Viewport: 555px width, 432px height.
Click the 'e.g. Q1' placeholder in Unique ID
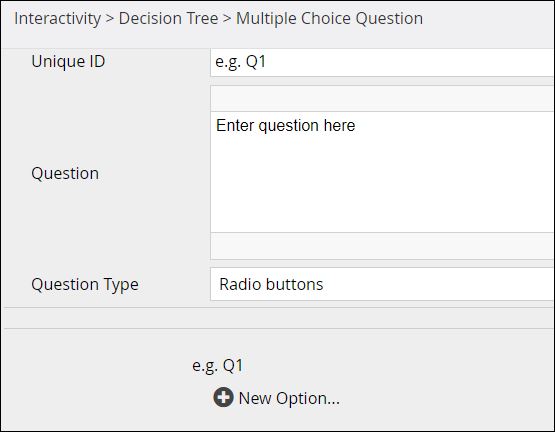(241, 62)
